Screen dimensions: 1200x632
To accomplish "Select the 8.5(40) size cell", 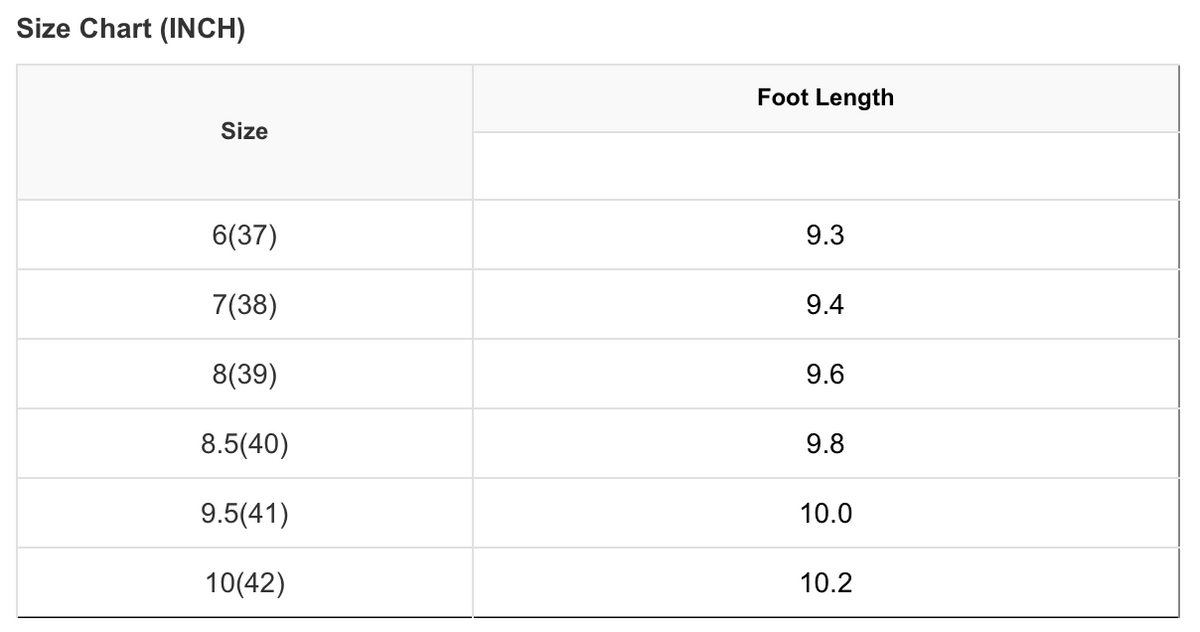I will click(x=245, y=443).
